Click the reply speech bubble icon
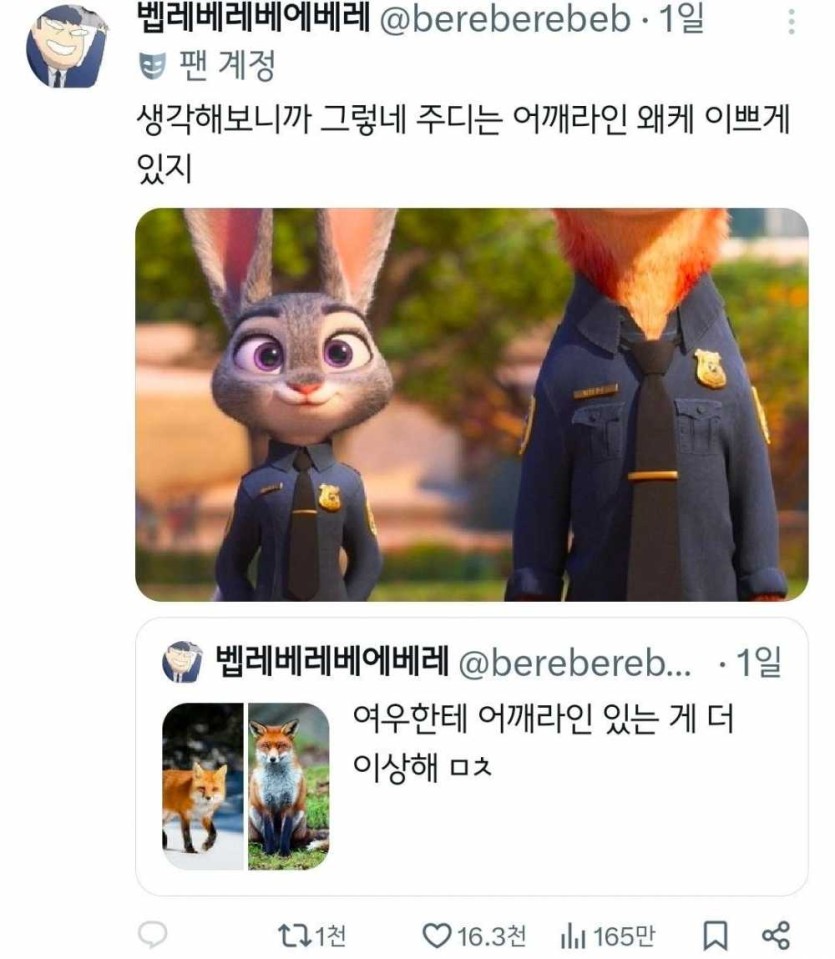 coord(152,935)
